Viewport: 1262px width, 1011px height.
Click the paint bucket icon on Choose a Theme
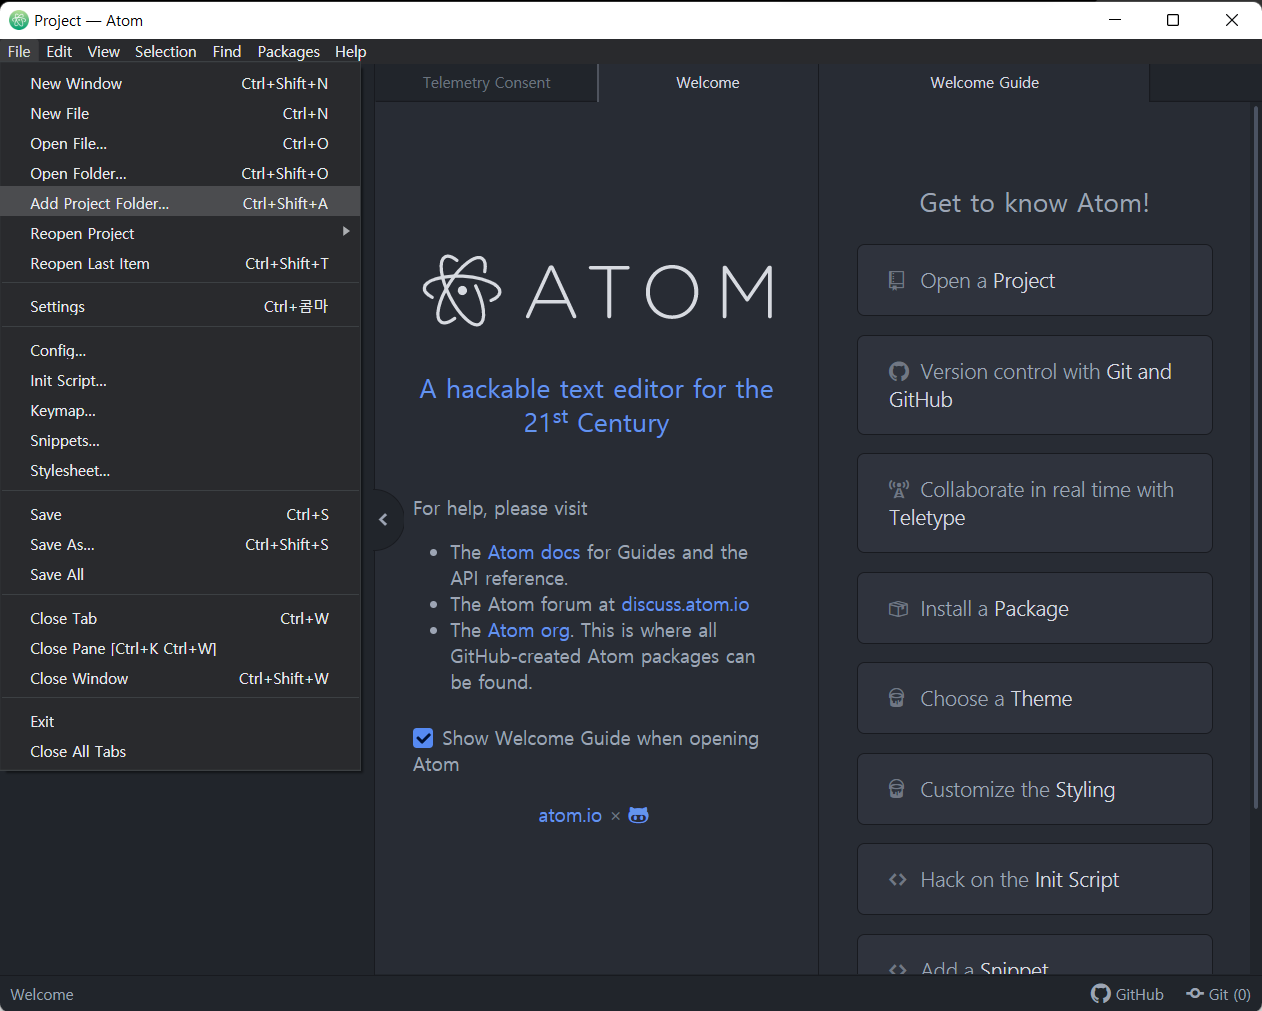coord(897,699)
